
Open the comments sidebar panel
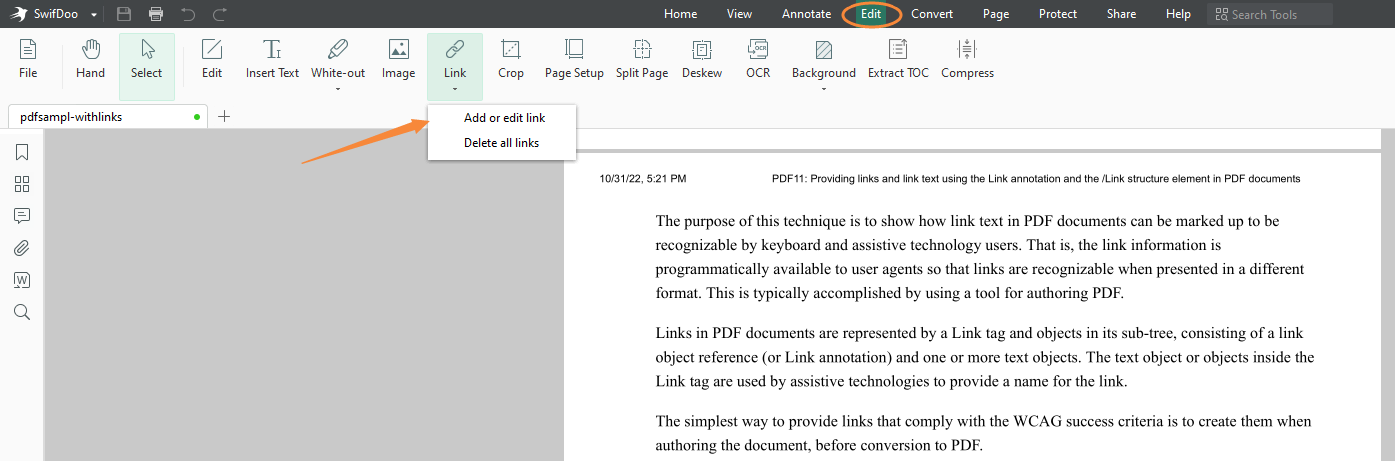point(22,216)
